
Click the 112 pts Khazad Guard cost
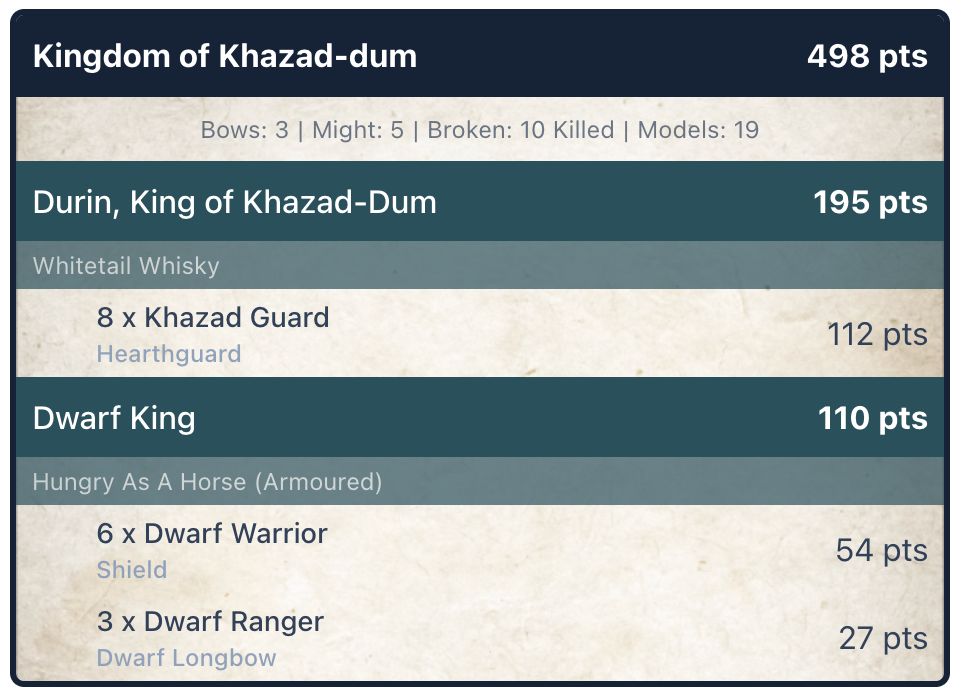tap(876, 334)
